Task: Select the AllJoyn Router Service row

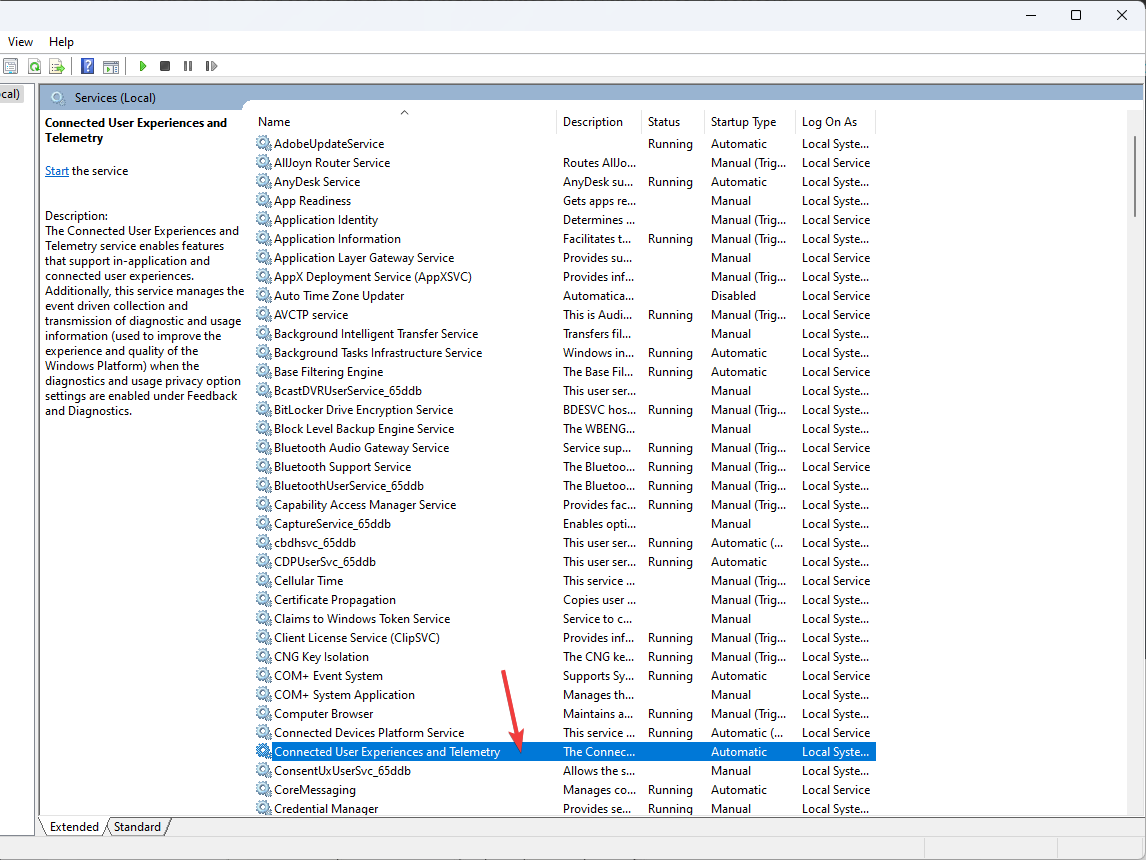Action: (565, 163)
